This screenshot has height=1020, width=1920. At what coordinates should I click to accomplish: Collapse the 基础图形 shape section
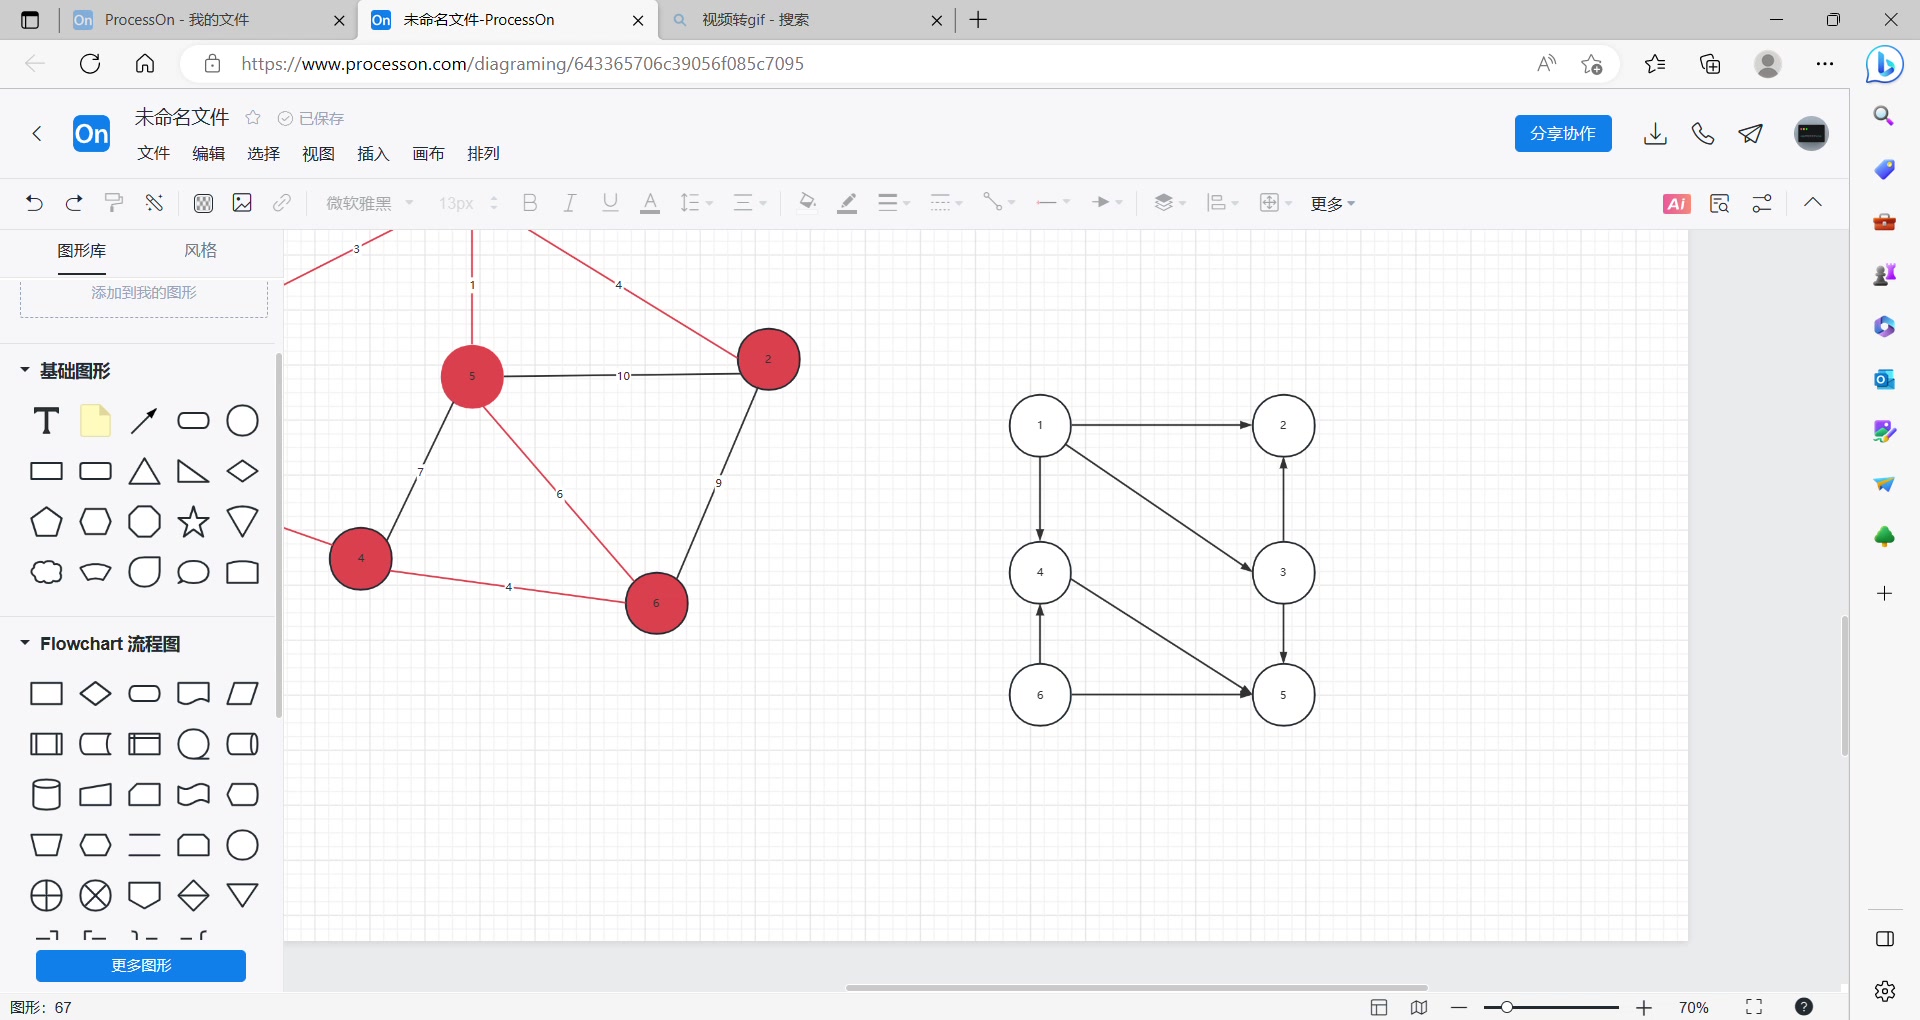[x=25, y=370]
